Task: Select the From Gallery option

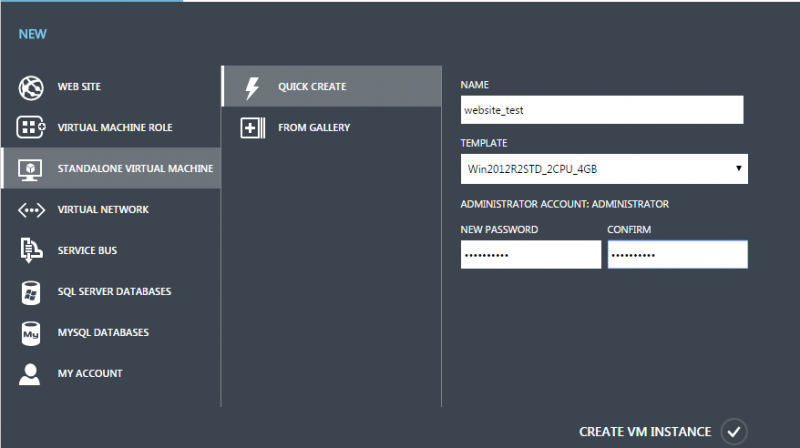Action: coord(314,128)
